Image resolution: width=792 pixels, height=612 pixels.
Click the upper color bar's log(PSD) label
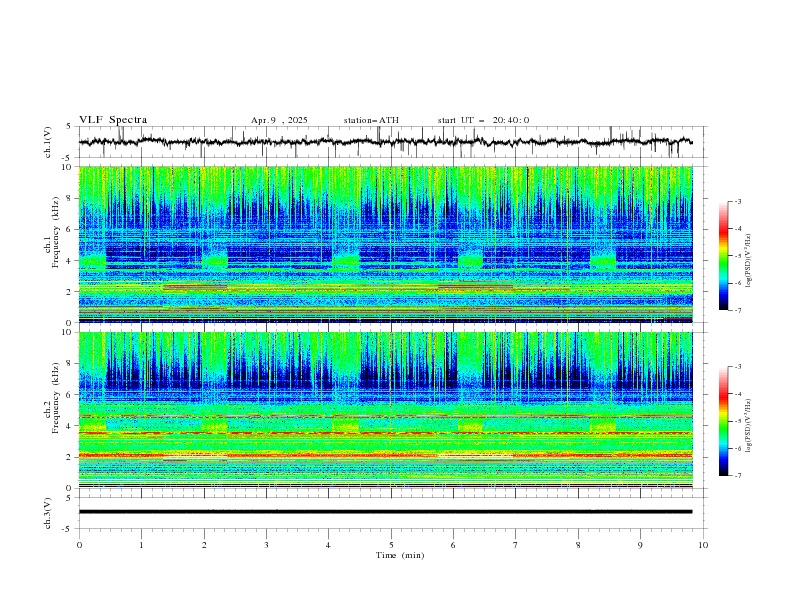[748, 261]
